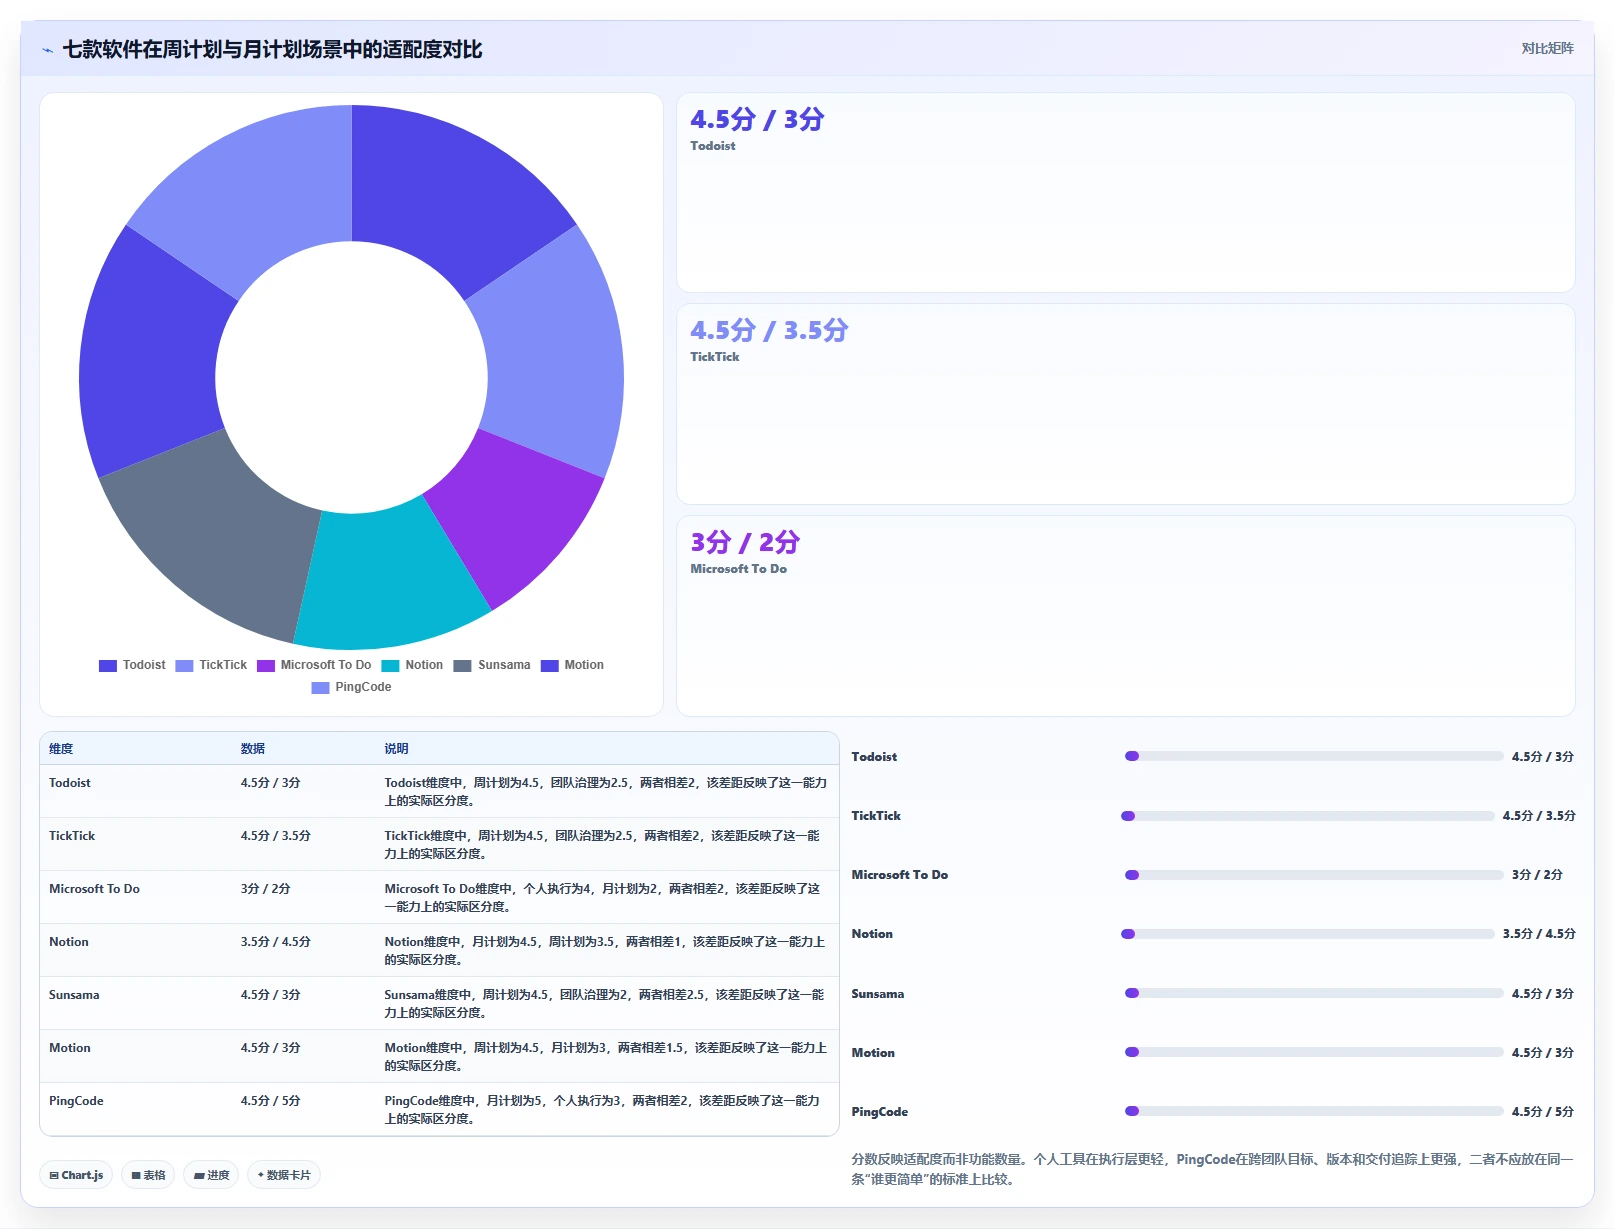Click the 维度 column header
The width and height of the screenshot is (1615, 1229).
point(61,749)
